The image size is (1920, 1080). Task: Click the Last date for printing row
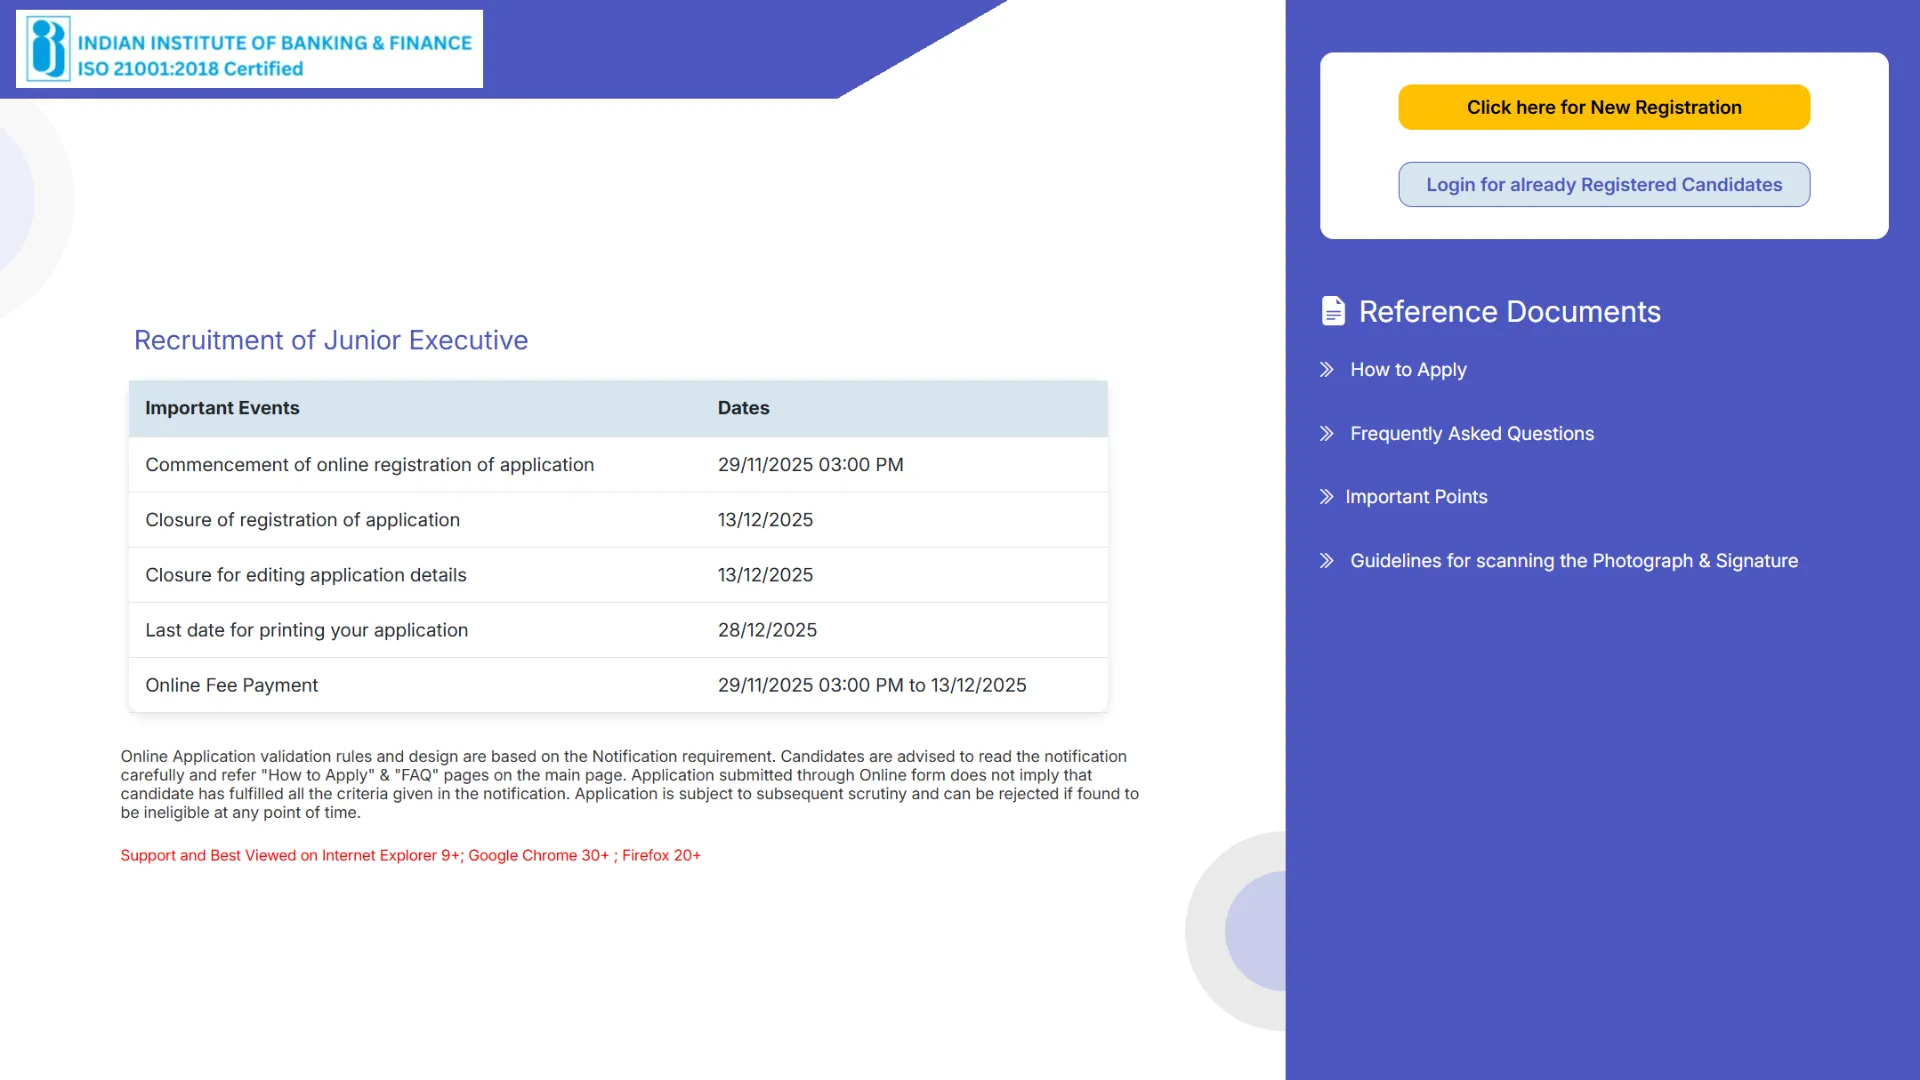617,630
